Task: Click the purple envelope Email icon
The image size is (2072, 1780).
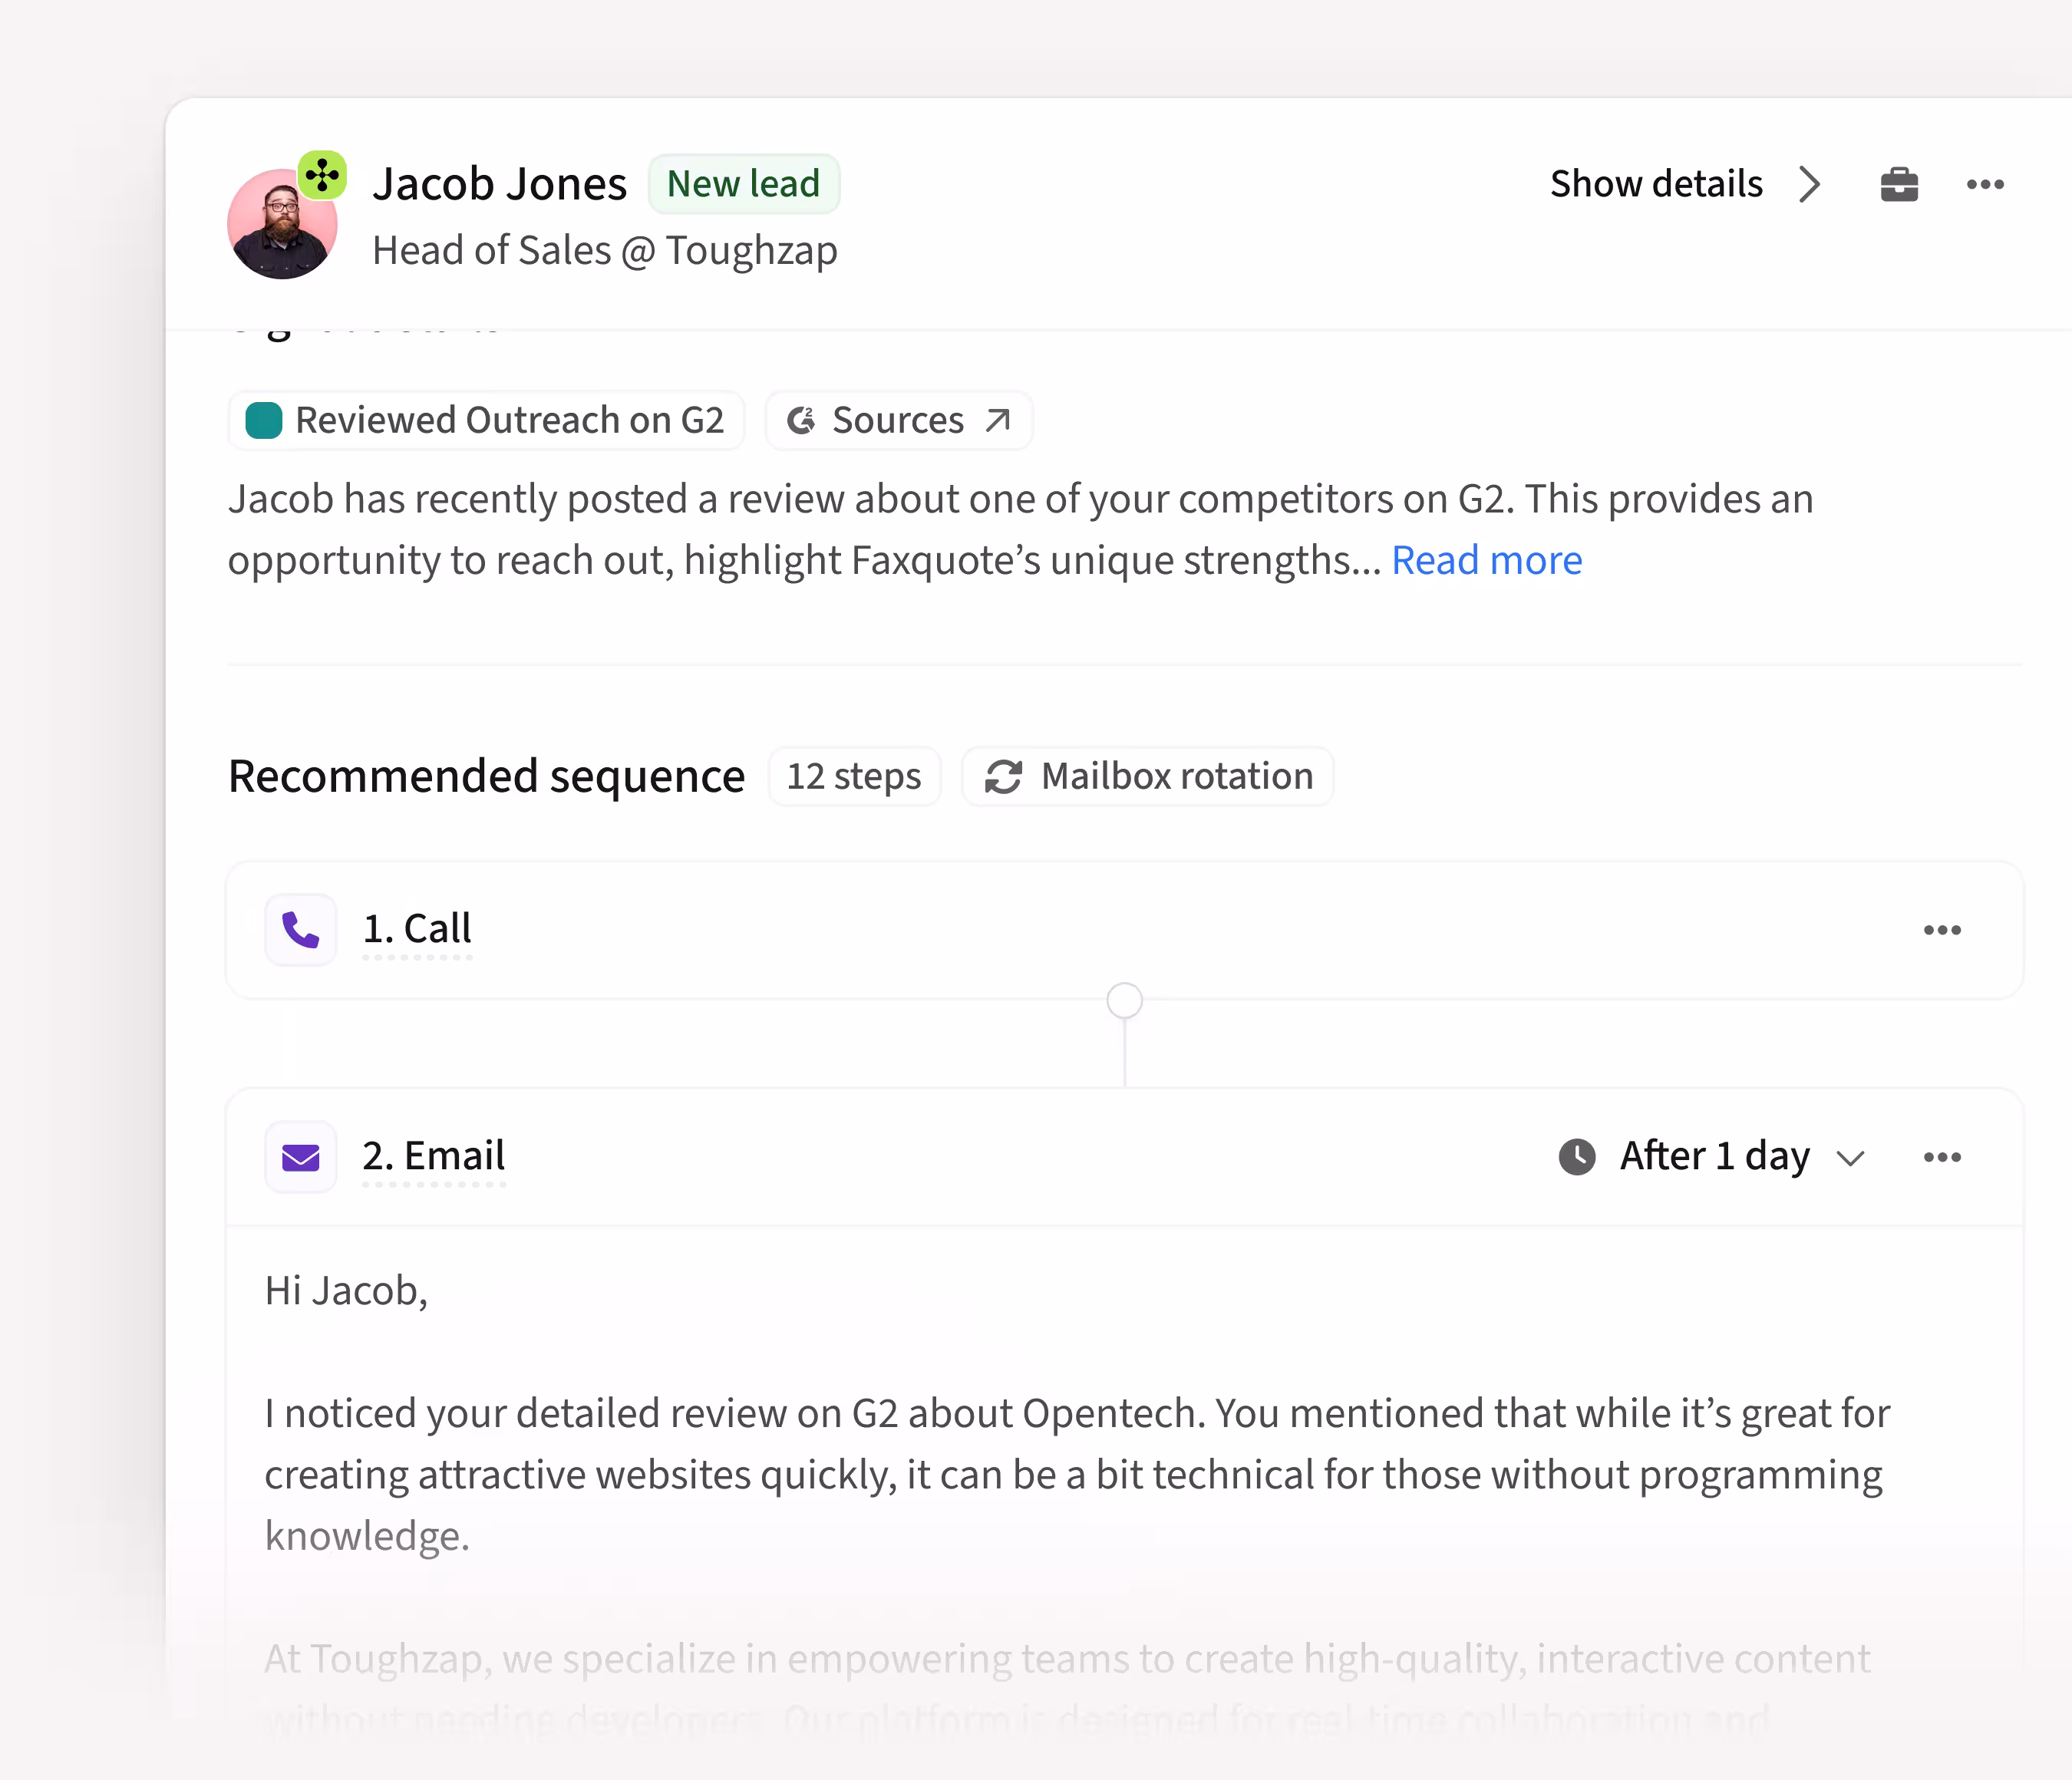Action: [301, 1157]
